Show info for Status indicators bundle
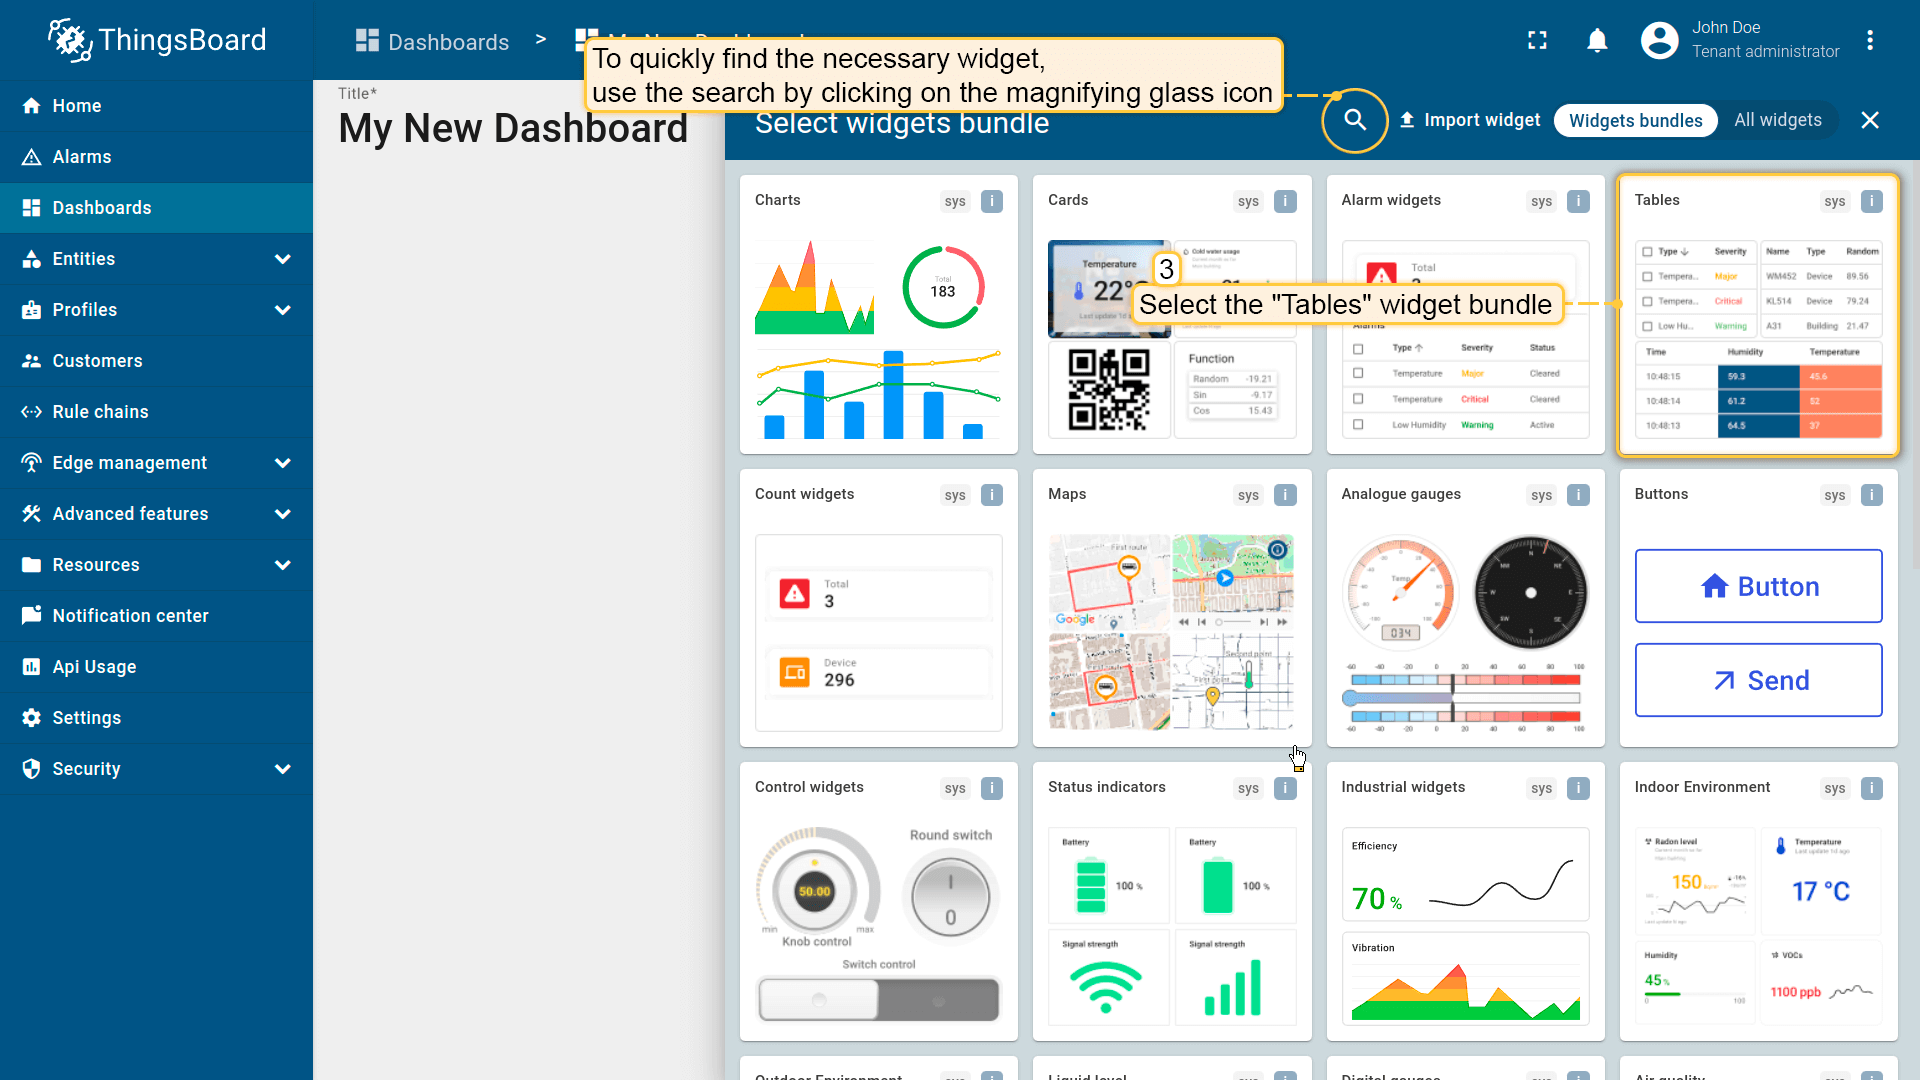This screenshot has width=1920, height=1080. coord(1285,788)
